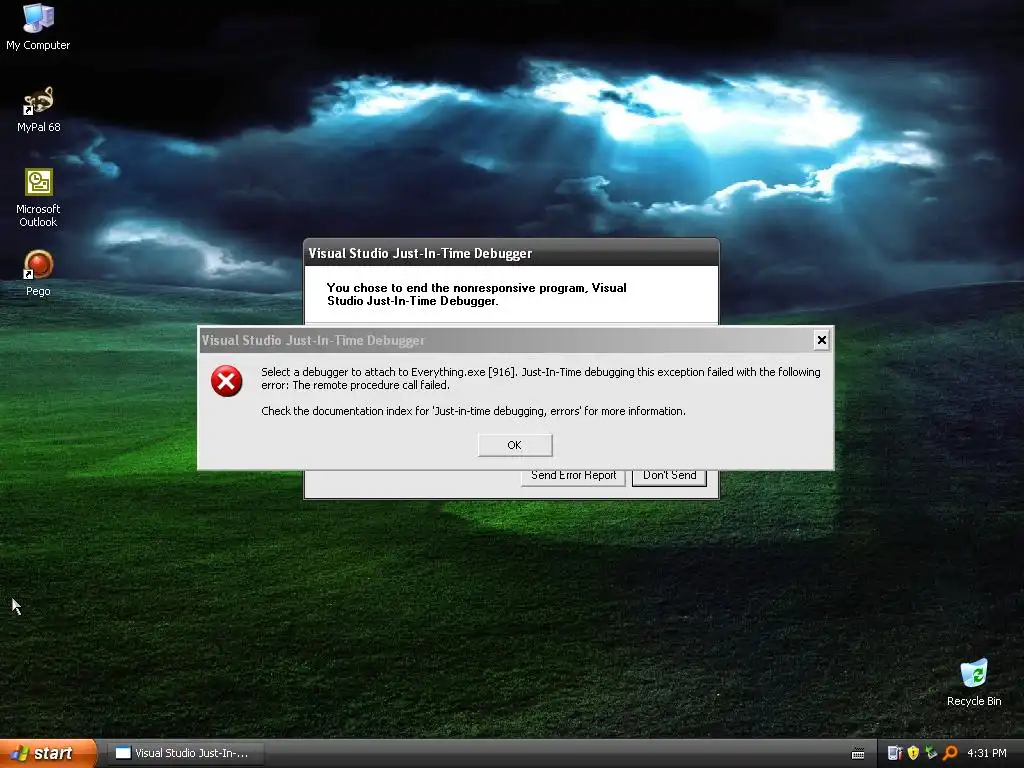
Task: Click the red error X icon in dialog
Action: pyautogui.click(x=227, y=381)
